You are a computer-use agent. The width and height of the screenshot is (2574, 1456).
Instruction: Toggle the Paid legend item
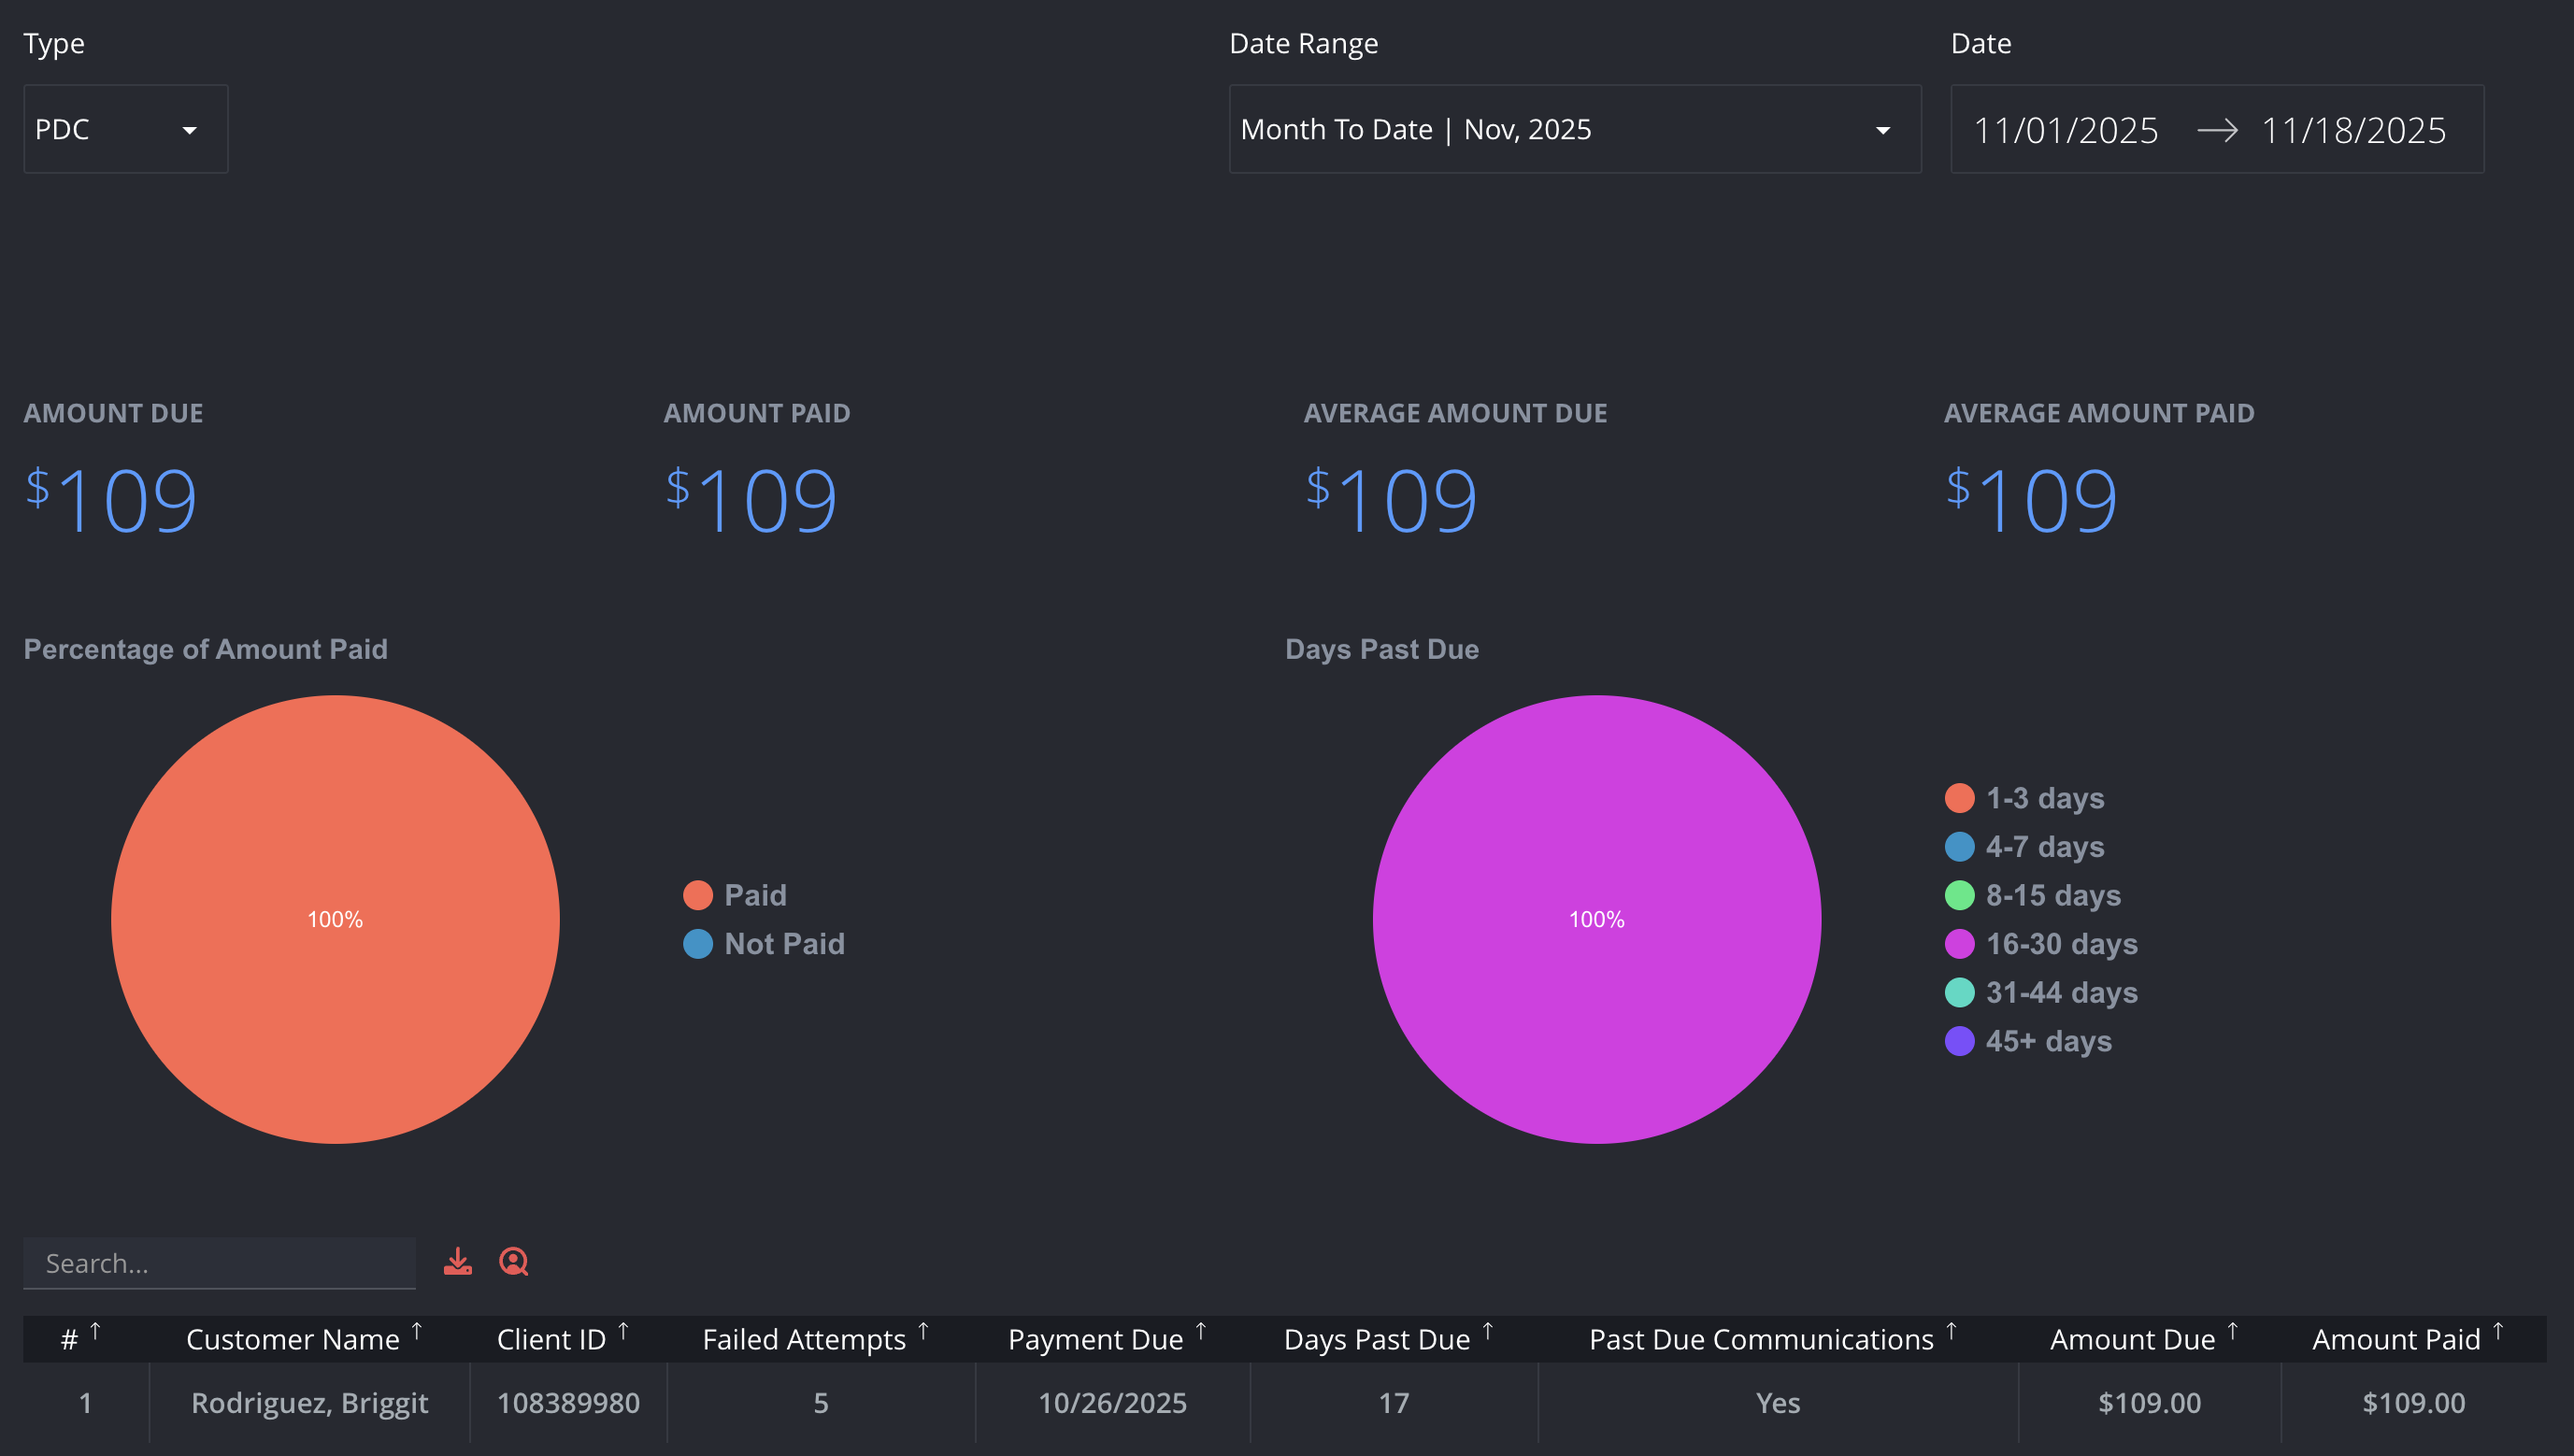pyautogui.click(x=735, y=895)
